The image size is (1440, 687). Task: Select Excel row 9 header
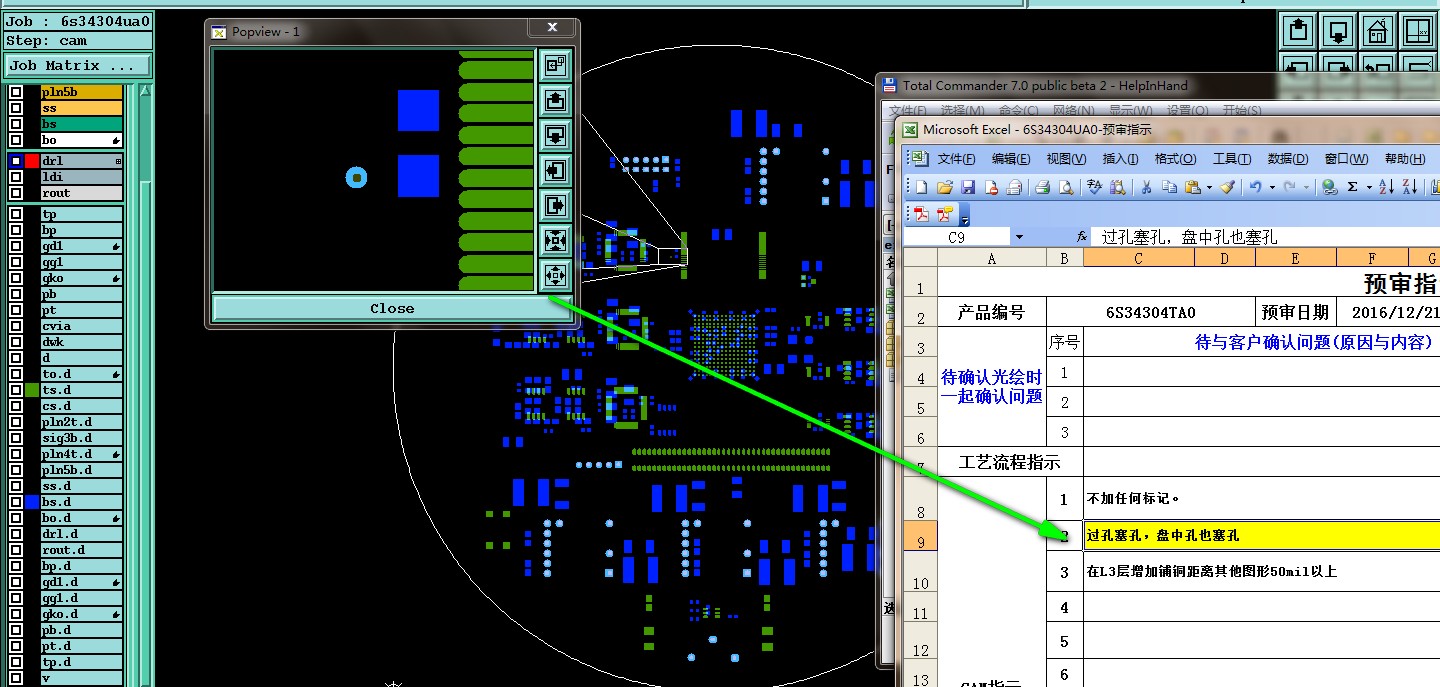click(920, 535)
